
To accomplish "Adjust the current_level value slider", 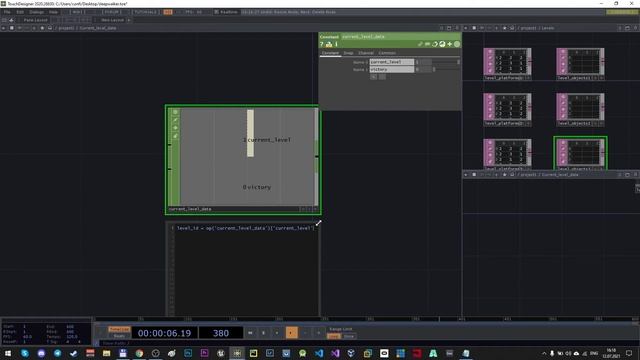I will [446, 62].
